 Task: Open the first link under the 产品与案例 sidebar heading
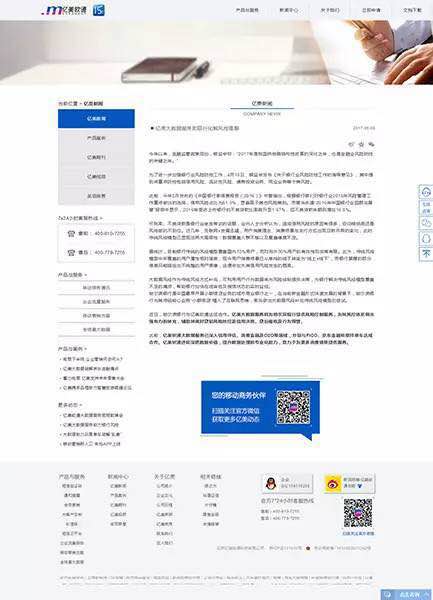pyautogui.click(x=92, y=359)
